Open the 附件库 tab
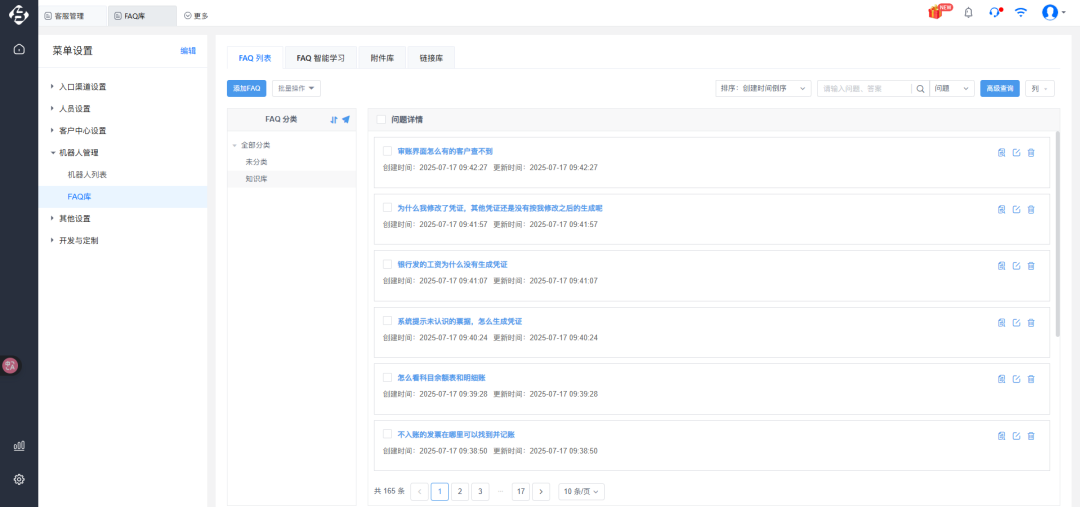The image size is (1080, 507). click(382, 58)
